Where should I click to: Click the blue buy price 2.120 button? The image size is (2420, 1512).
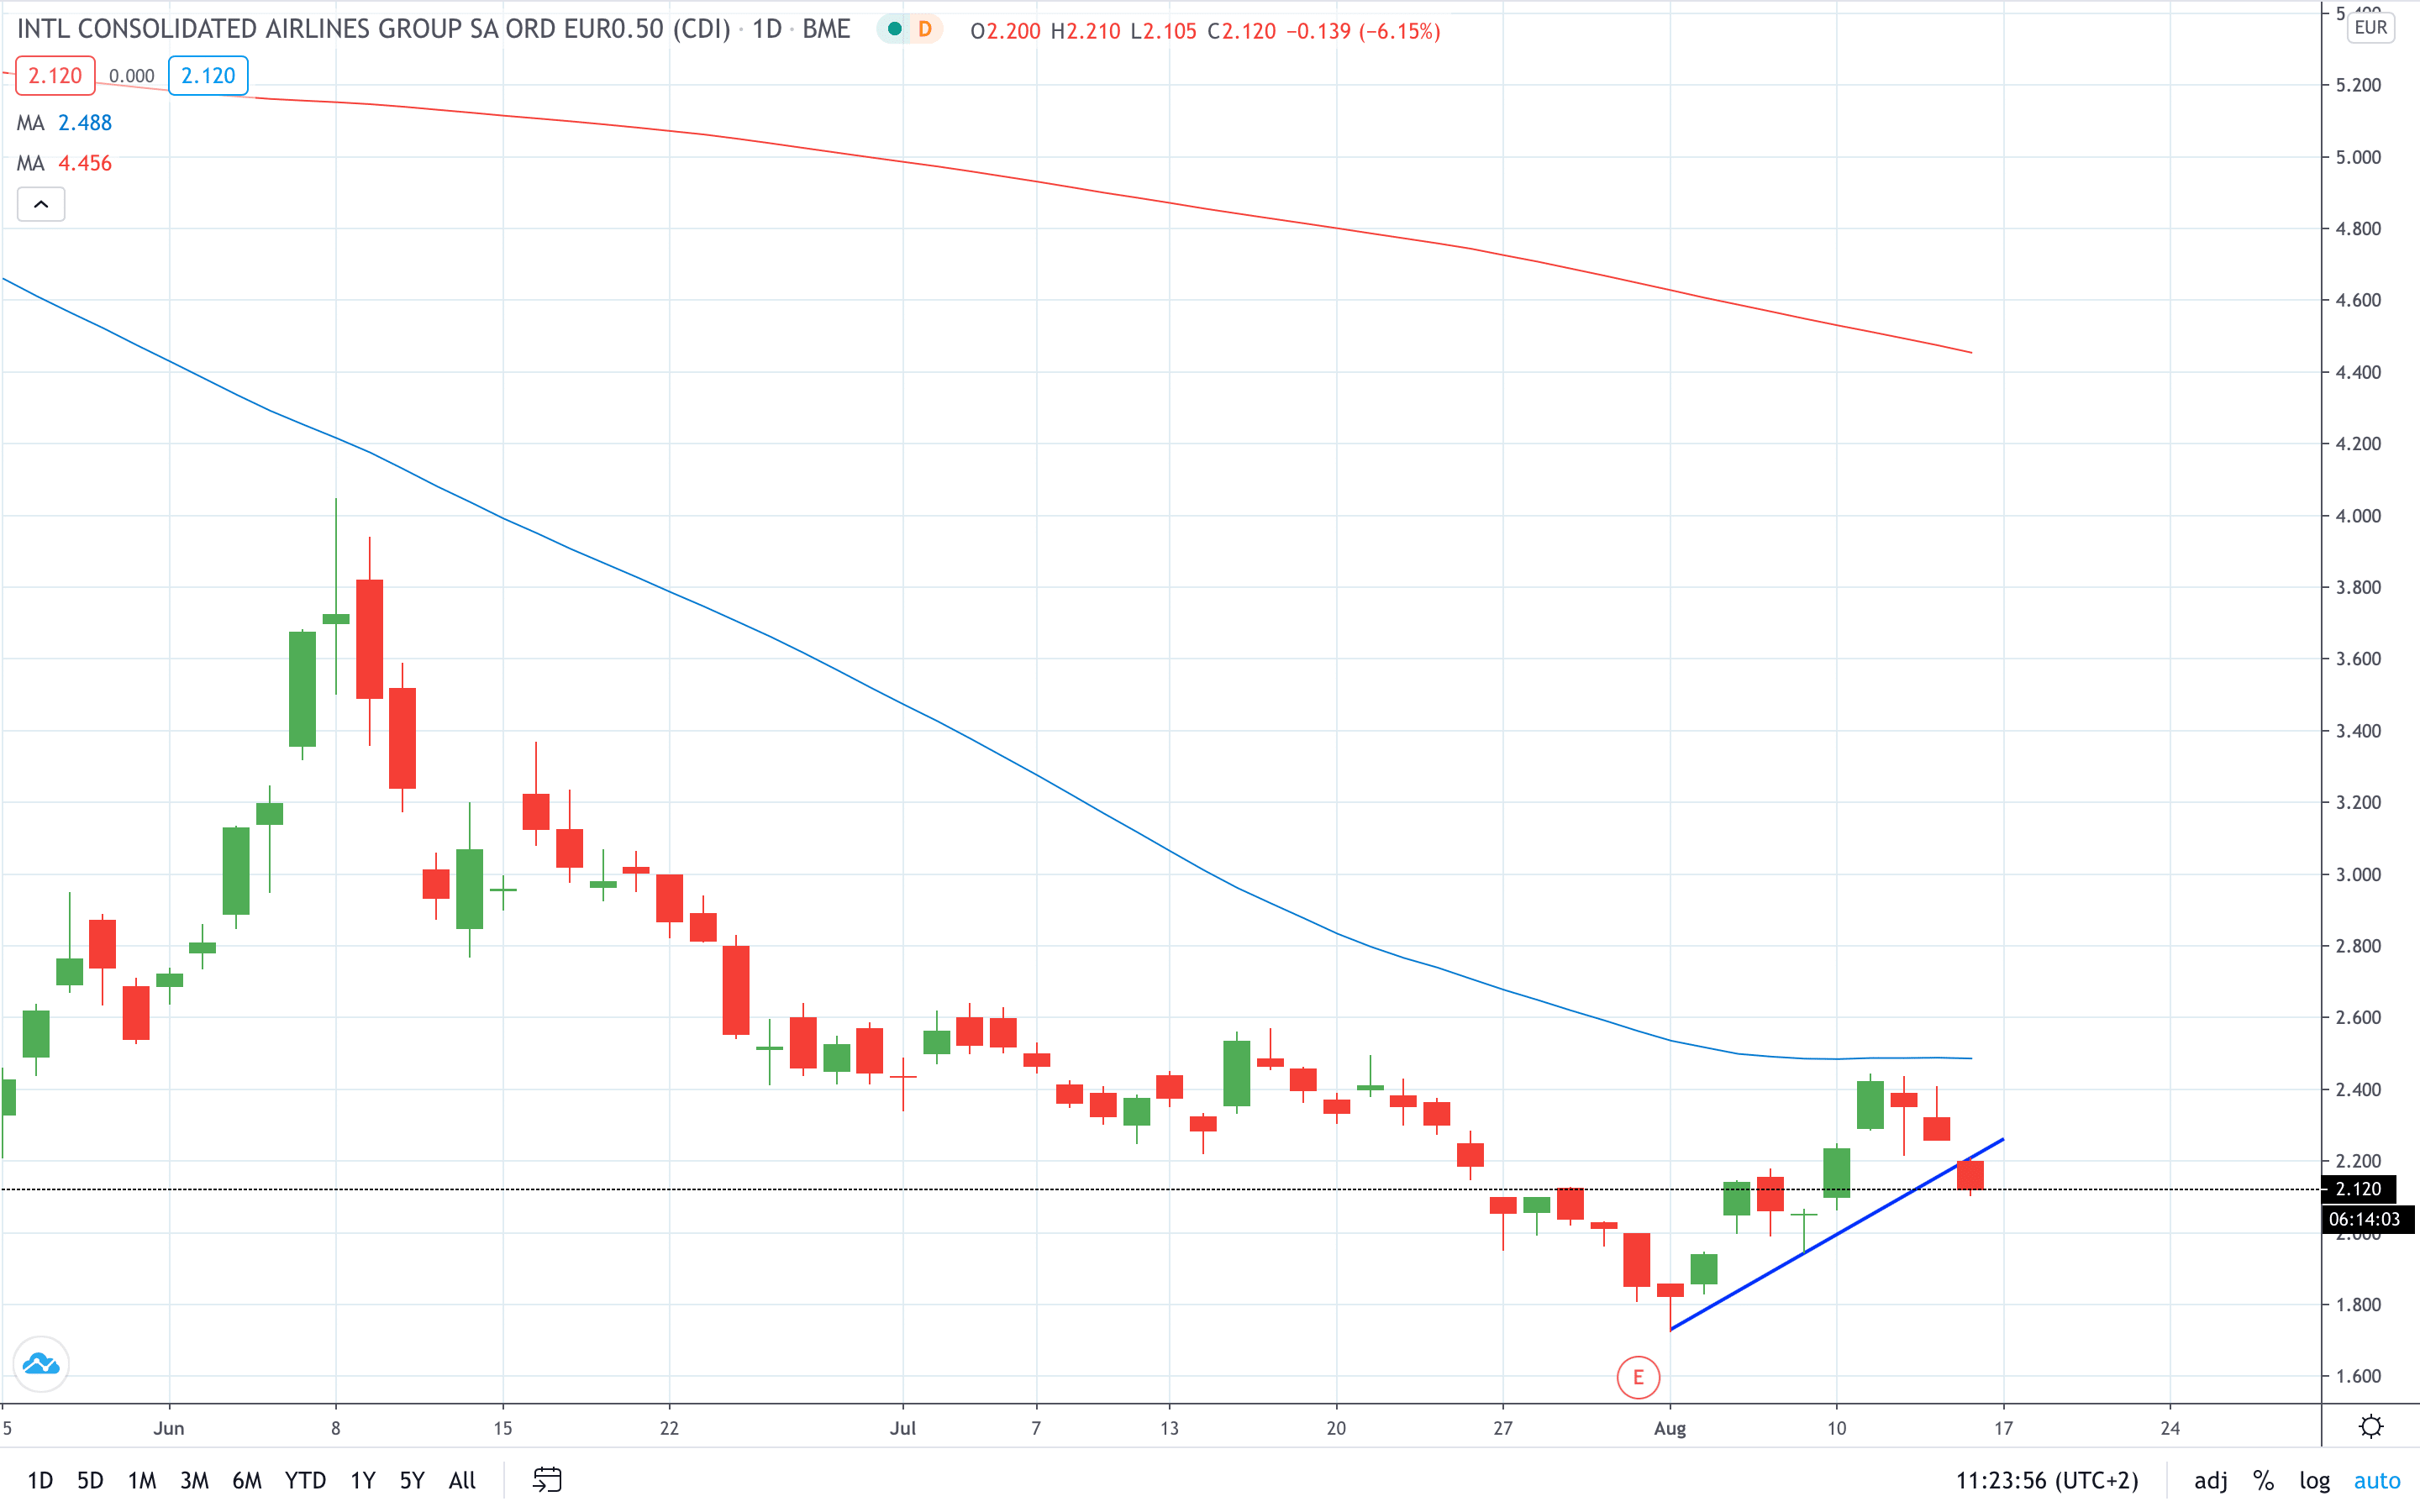coord(208,76)
